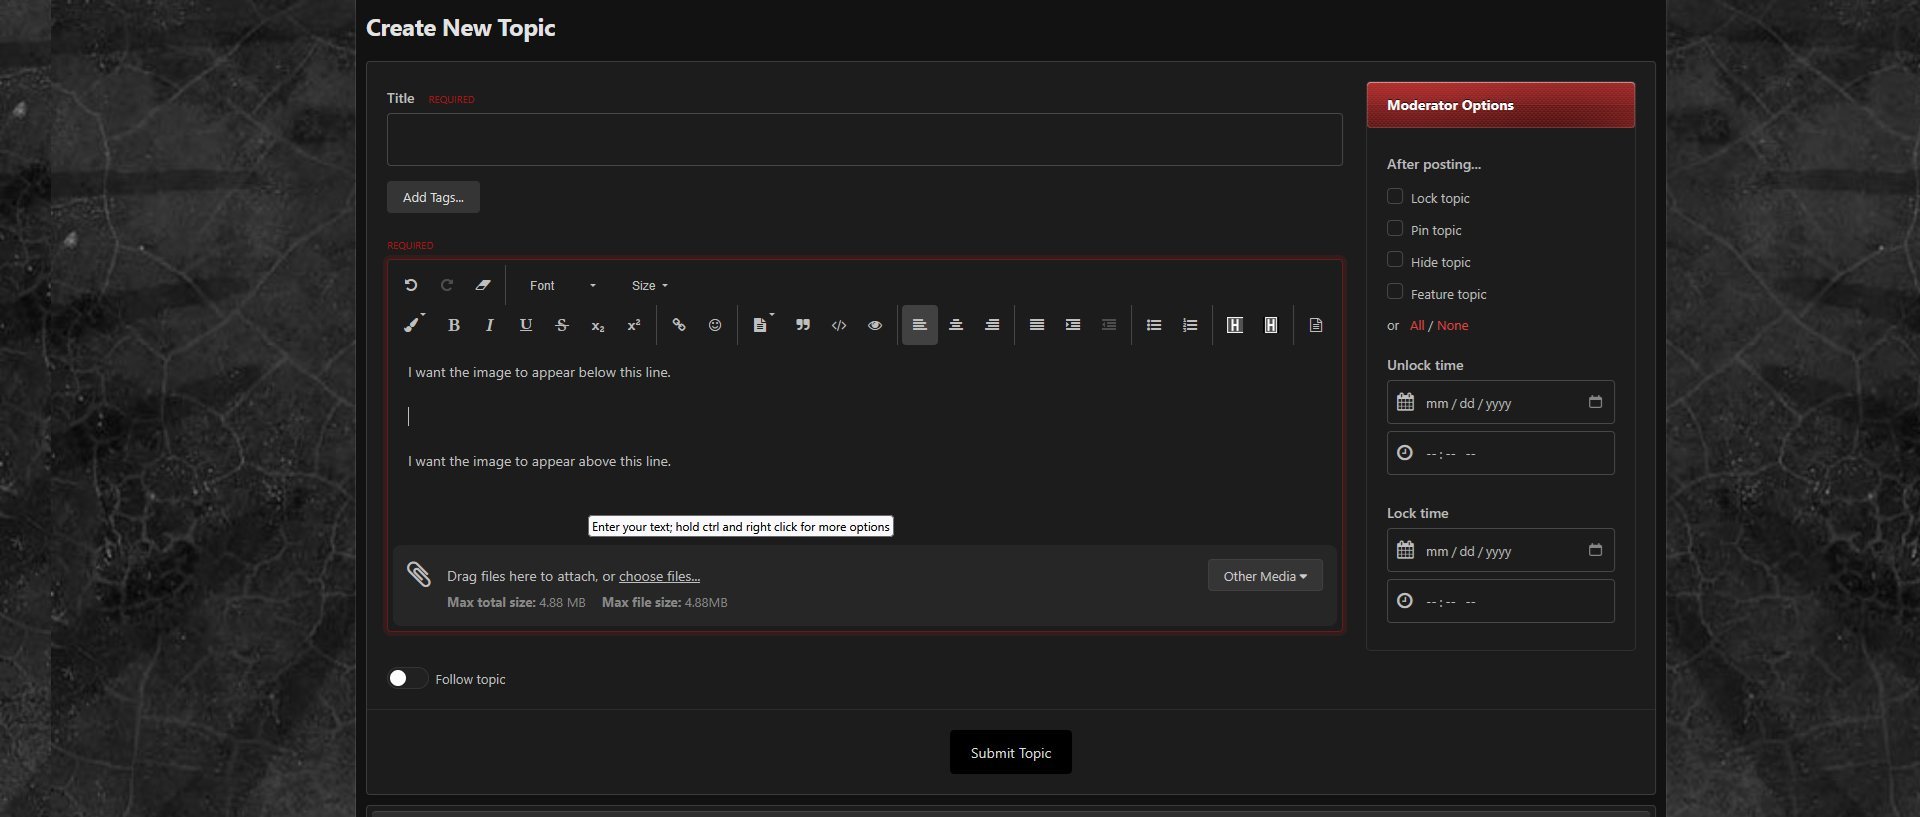Open the emoticon picker
1920x817 pixels.
[715, 325]
